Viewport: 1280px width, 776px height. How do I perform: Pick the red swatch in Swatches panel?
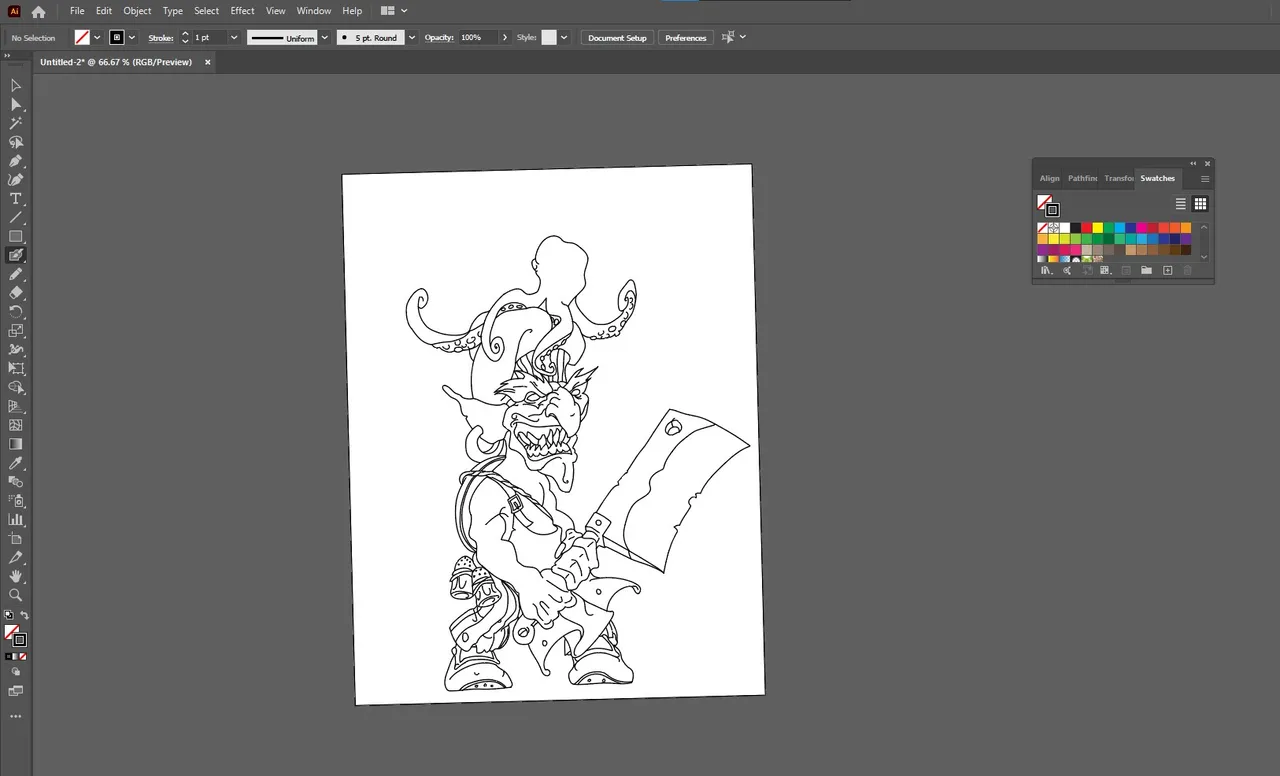point(1087,228)
